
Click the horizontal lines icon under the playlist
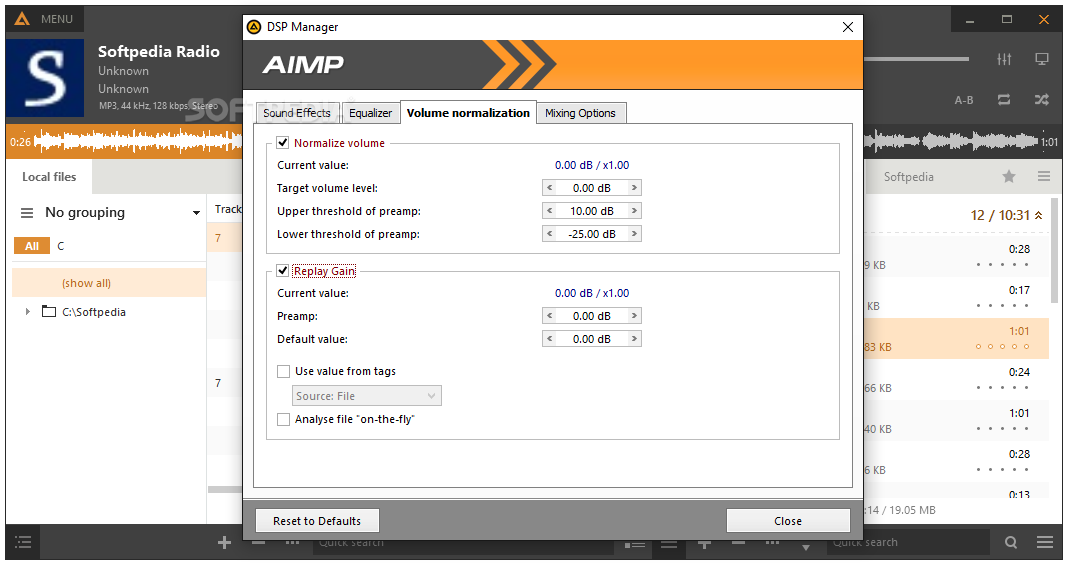point(669,543)
